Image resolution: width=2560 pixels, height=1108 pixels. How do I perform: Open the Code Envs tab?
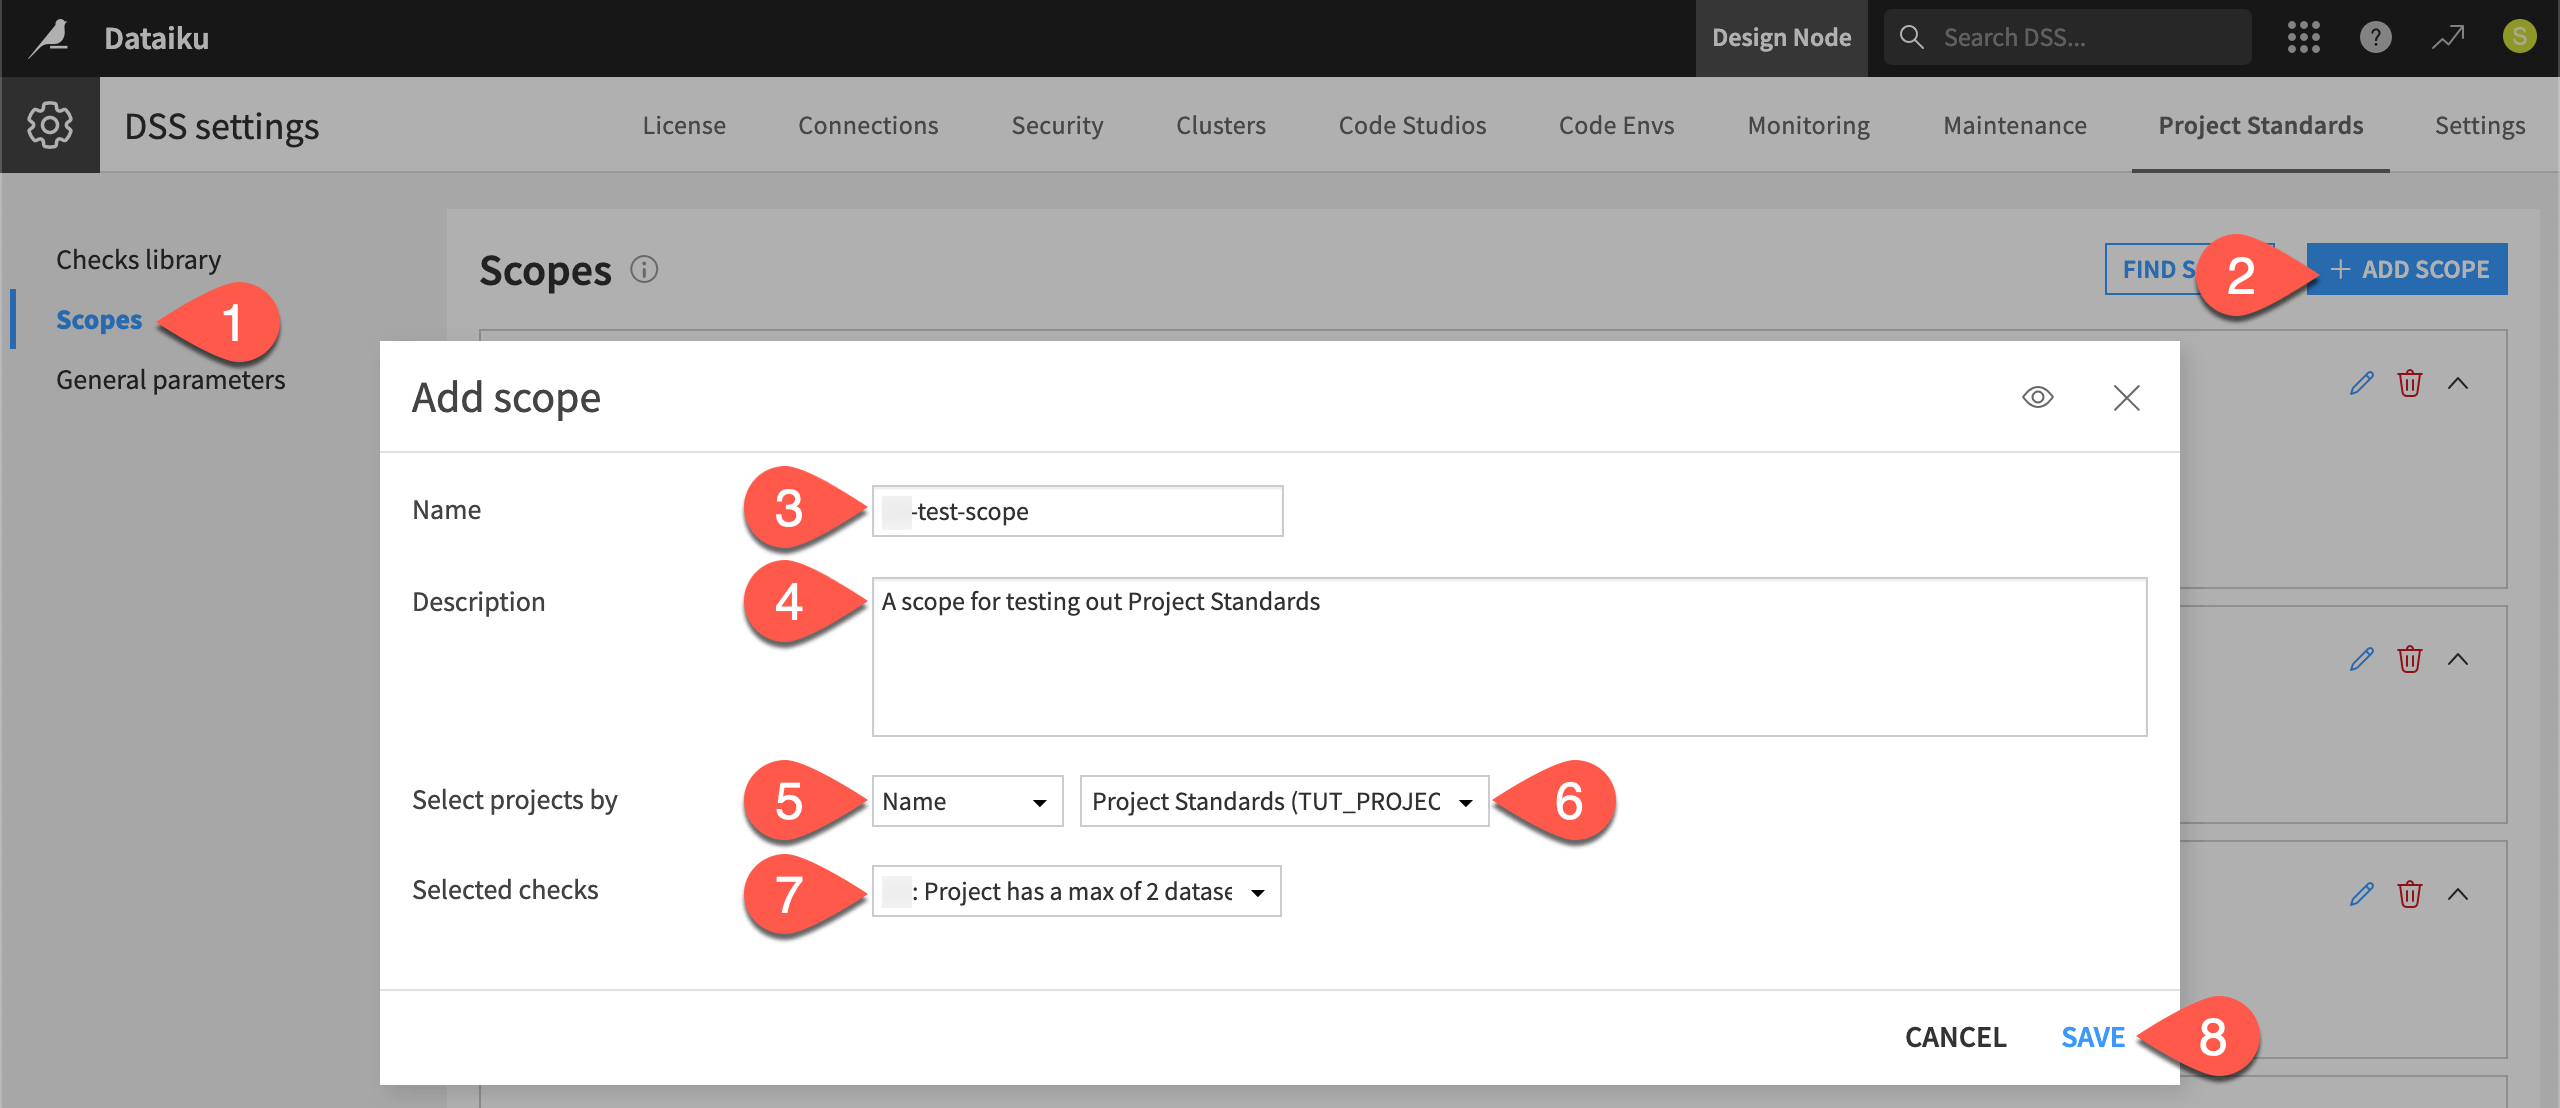coord(1616,125)
